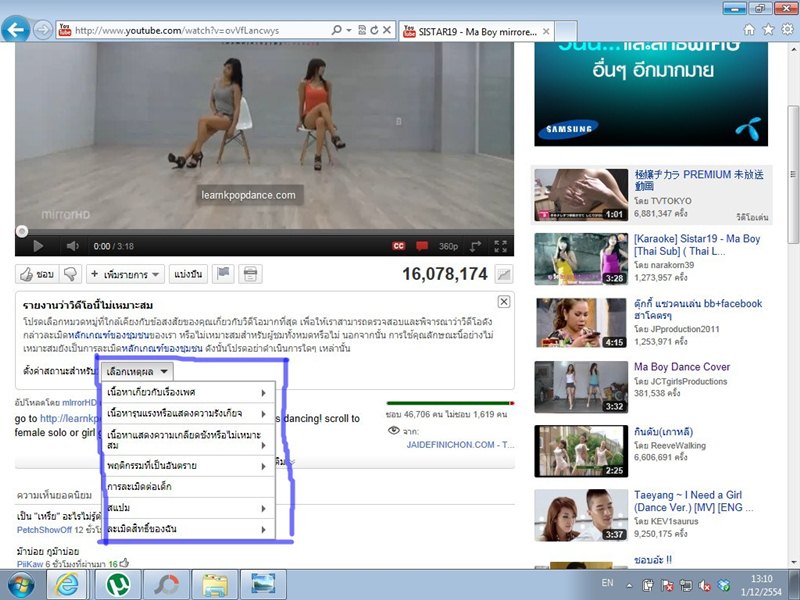Click the address bar search magnifier icon
The image size is (800, 600).
point(336,30)
